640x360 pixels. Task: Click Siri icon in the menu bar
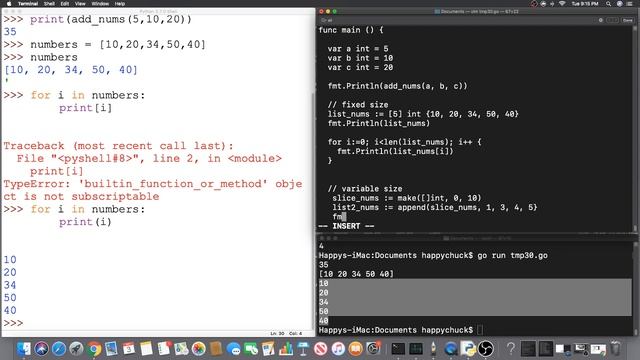(x=620, y=4)
